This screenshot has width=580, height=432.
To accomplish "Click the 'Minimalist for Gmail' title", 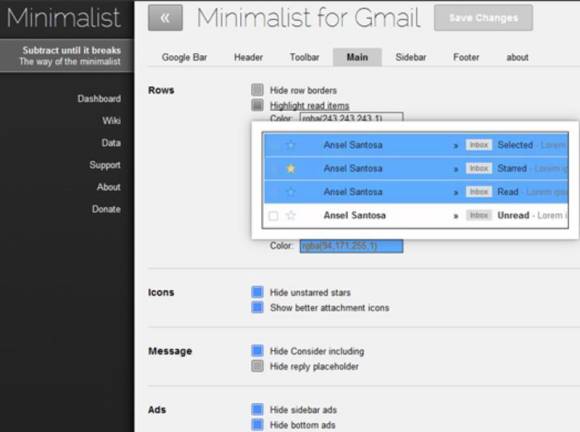I will pos(308,17).
